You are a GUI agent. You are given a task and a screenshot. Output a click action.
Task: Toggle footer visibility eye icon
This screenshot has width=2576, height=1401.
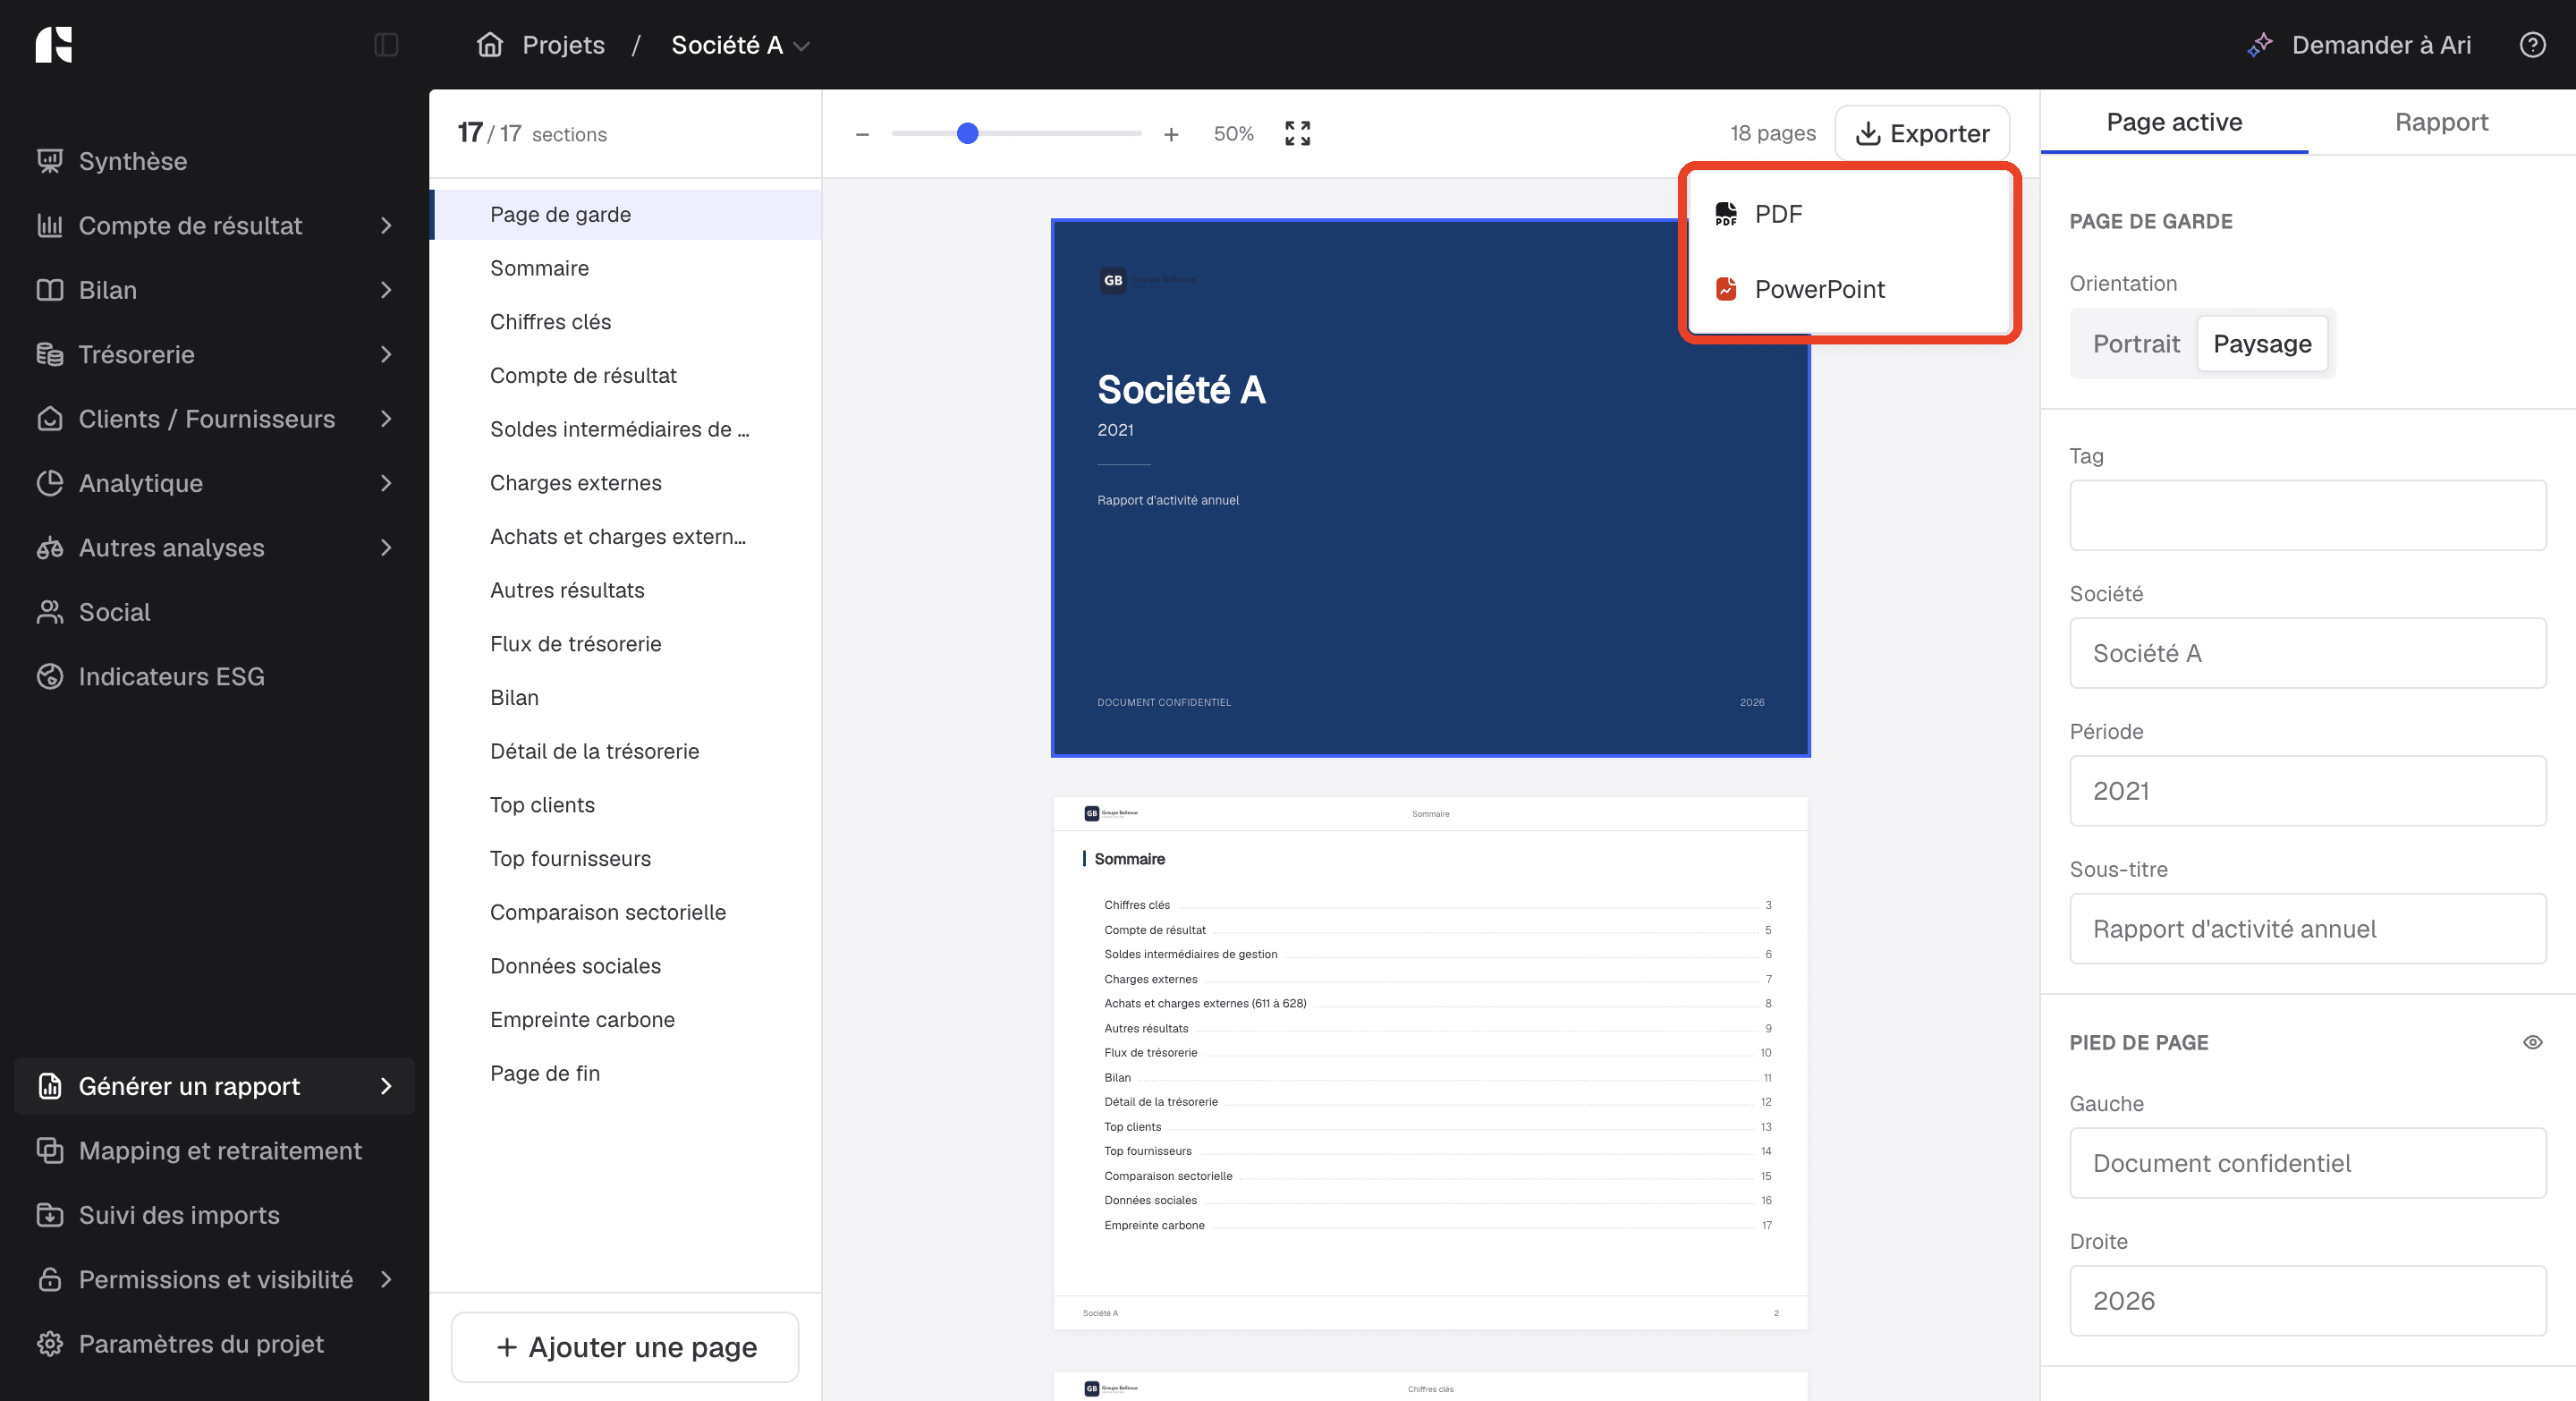[x=2532, y=1042]
